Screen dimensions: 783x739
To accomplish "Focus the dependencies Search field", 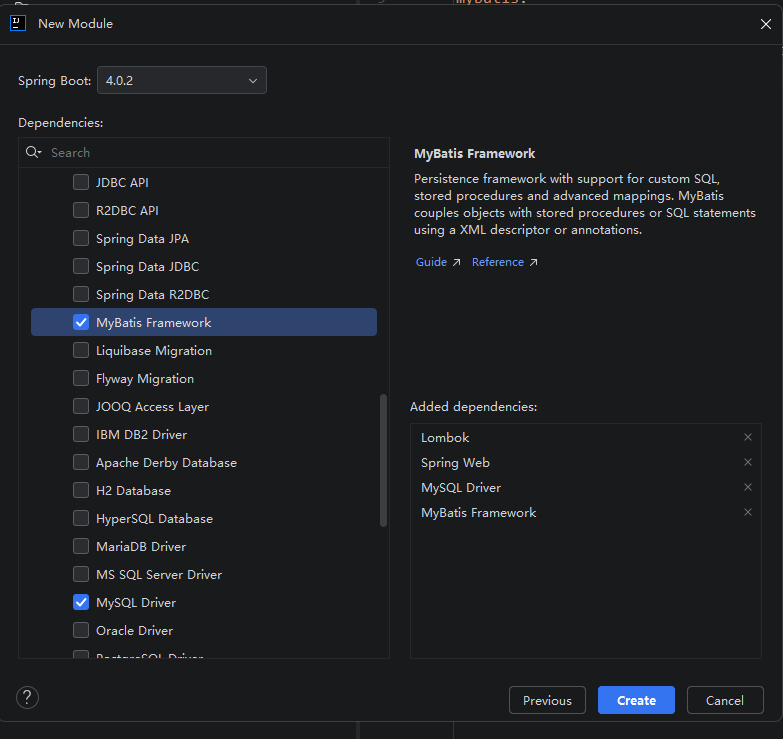I will tap(204, 152).
